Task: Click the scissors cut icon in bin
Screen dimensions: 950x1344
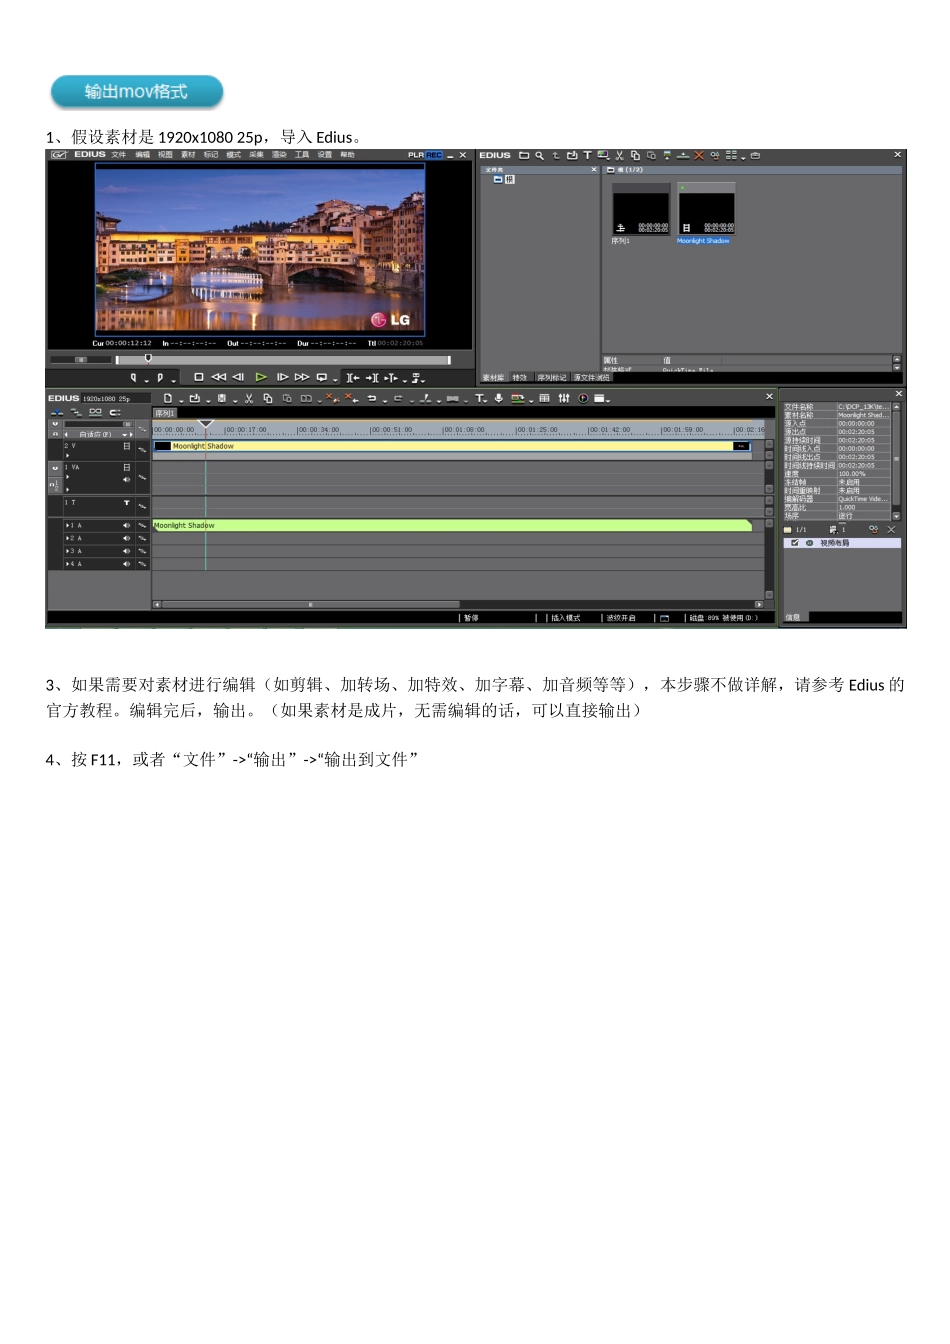Action: pyautogui.click(x=619, y=156)
